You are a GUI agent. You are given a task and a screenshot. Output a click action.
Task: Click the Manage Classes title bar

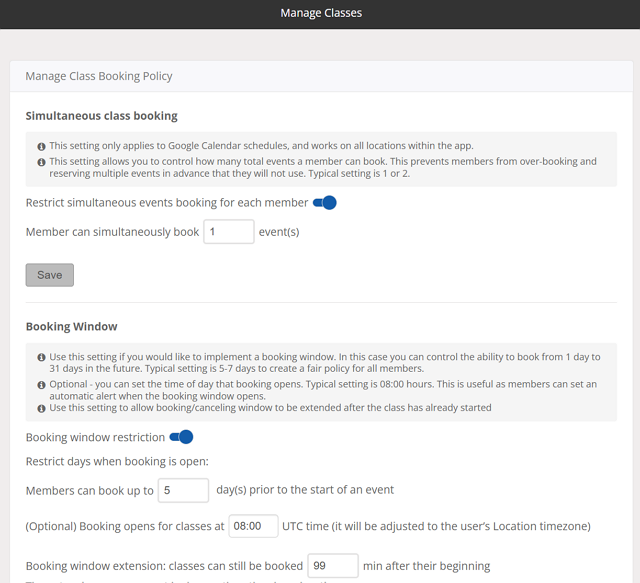tap(320, 14)
